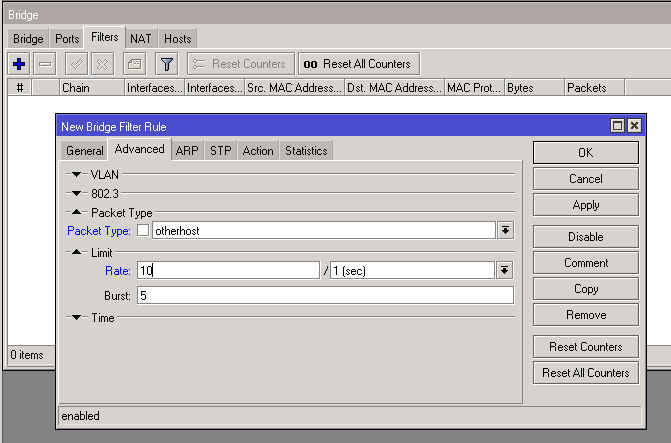Click Reset Counters button in dialog
Viewport: 671px width, 443px height.
click(585, 347)
